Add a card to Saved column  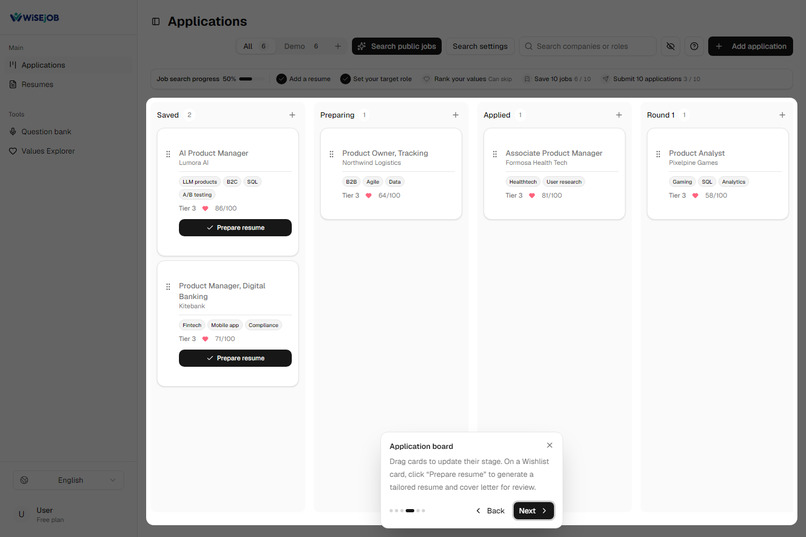coord(292,115)
